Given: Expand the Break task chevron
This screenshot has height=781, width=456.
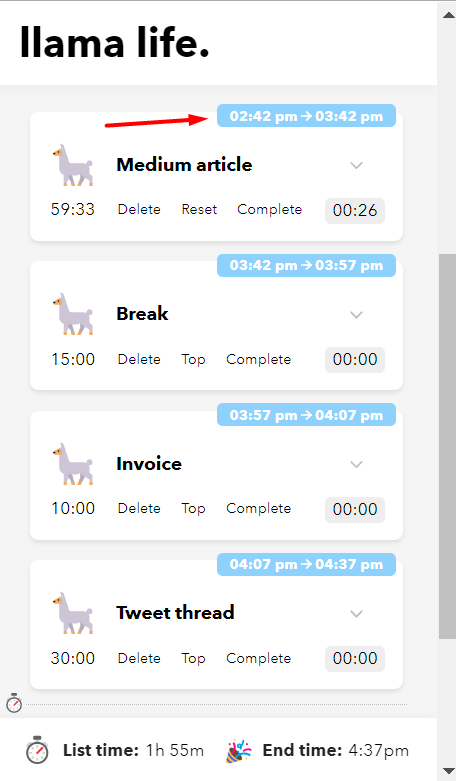Looking at the screenshot, I should point(356,315).
